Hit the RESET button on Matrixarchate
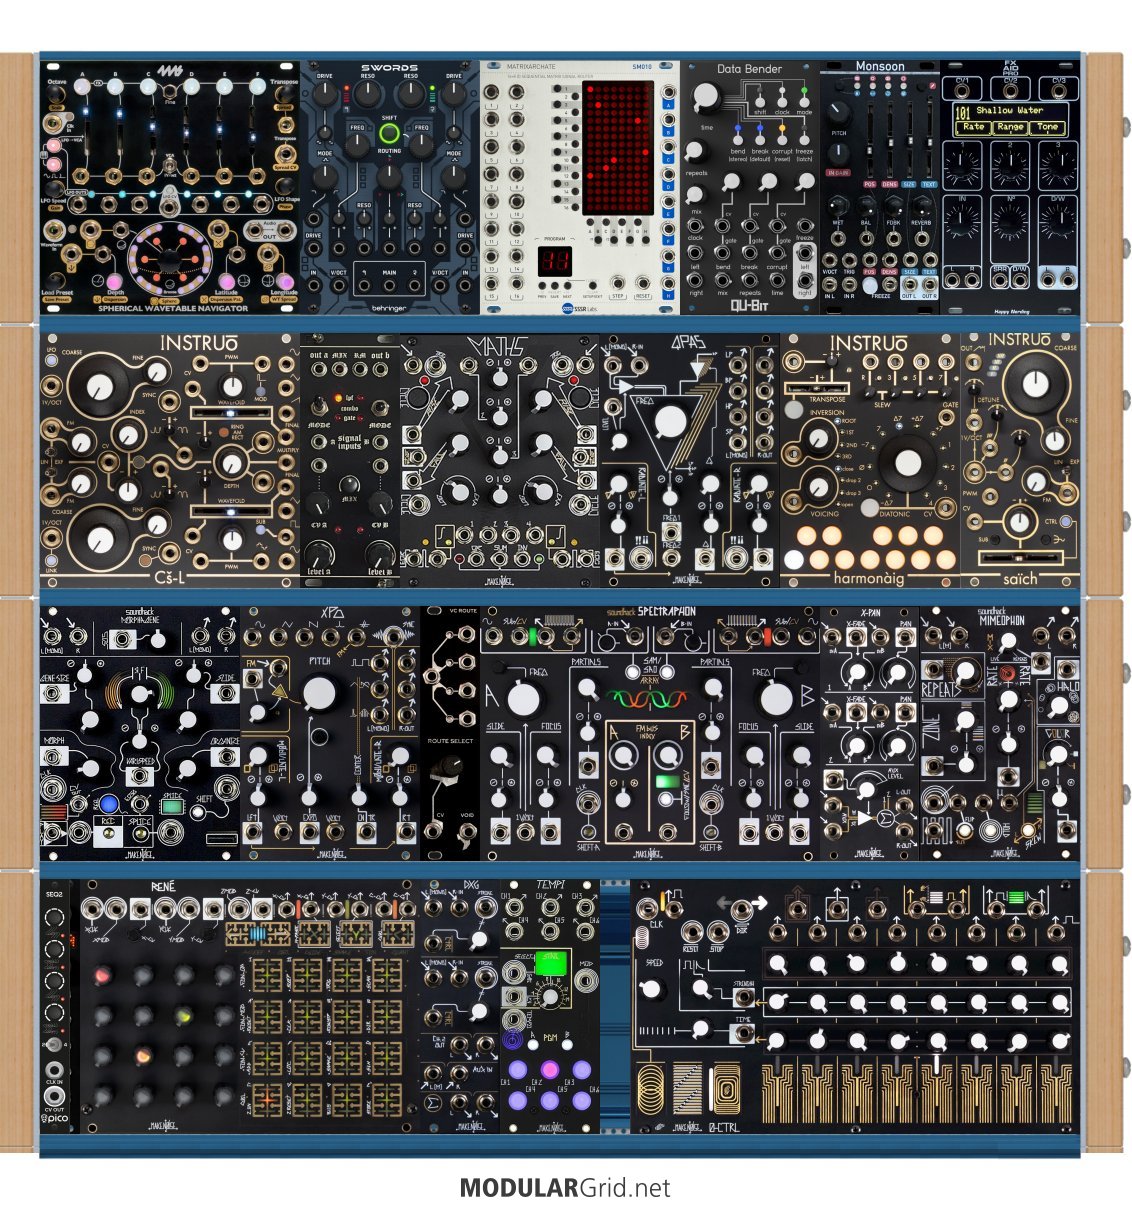The width and height of the screenshot is (1132, 1209). 642,281
